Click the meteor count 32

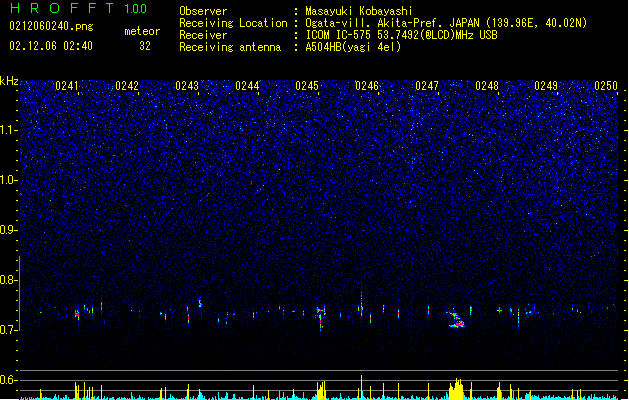click(x=145, y=46)
